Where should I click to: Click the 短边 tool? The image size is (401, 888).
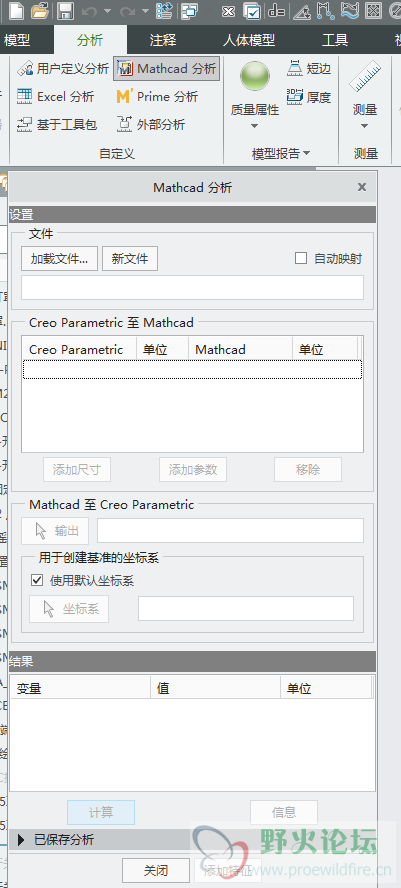(x=309, y=69)
